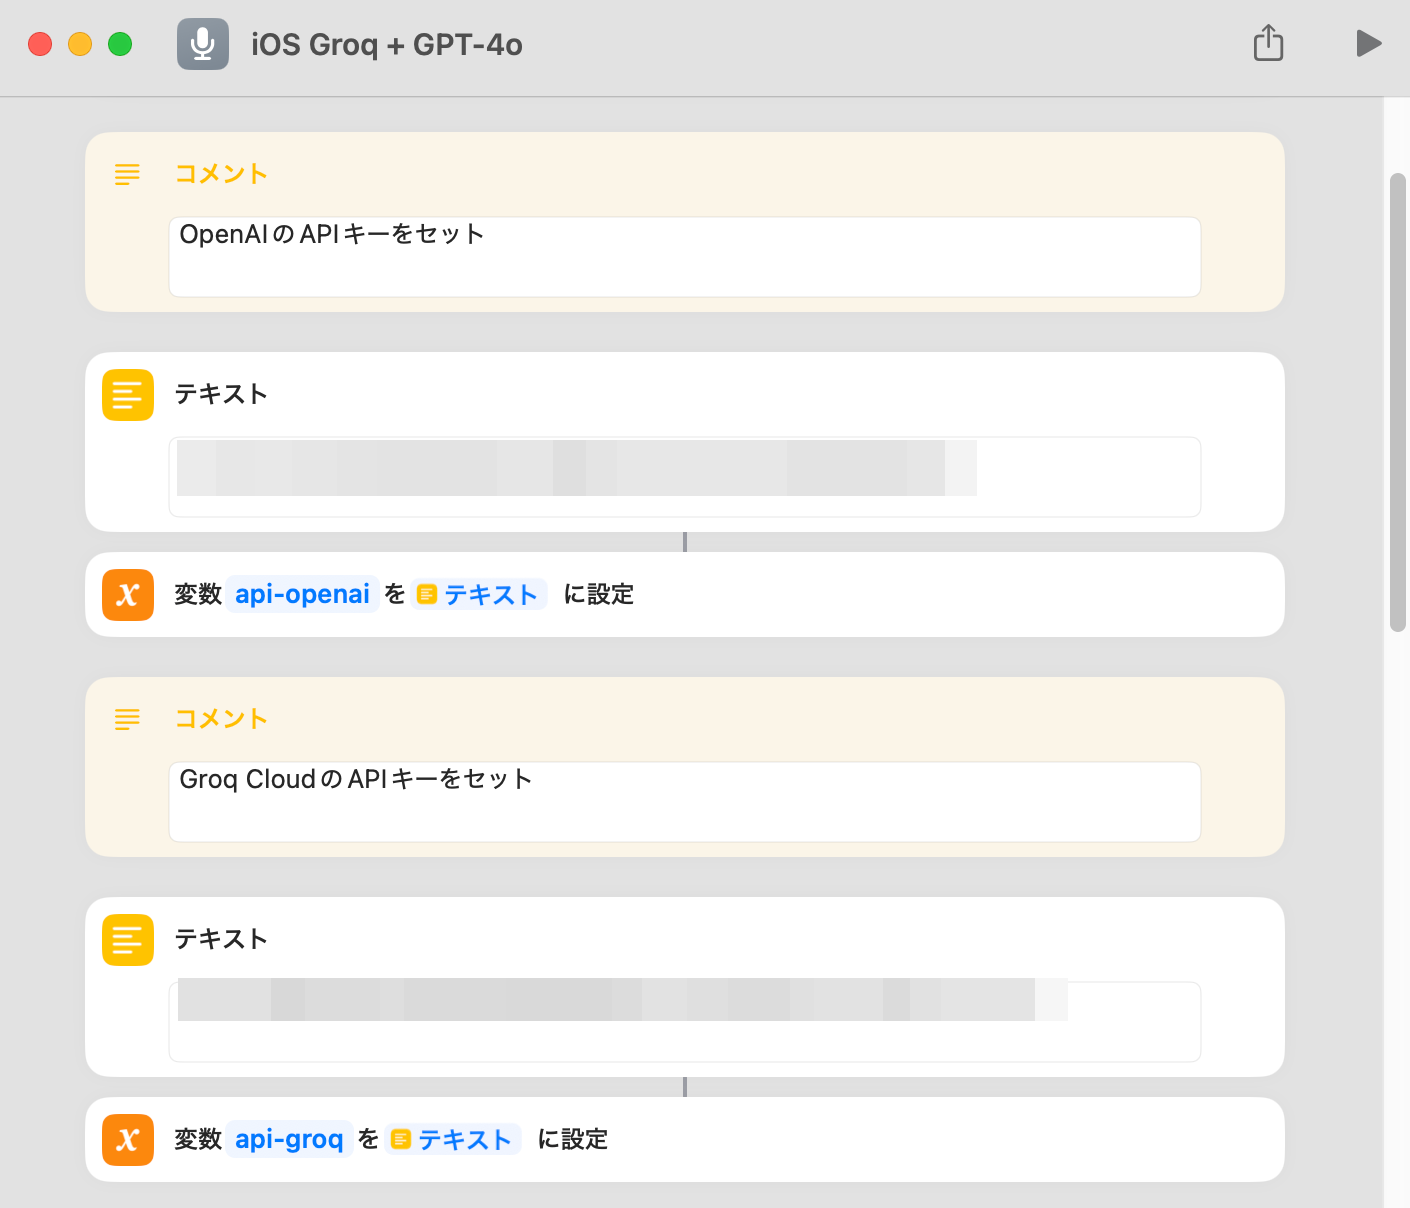The width and height of the screenshot is (1410, 1208).
Task: Click the yellow text icon above api-groq
Action: coord(128,940)
